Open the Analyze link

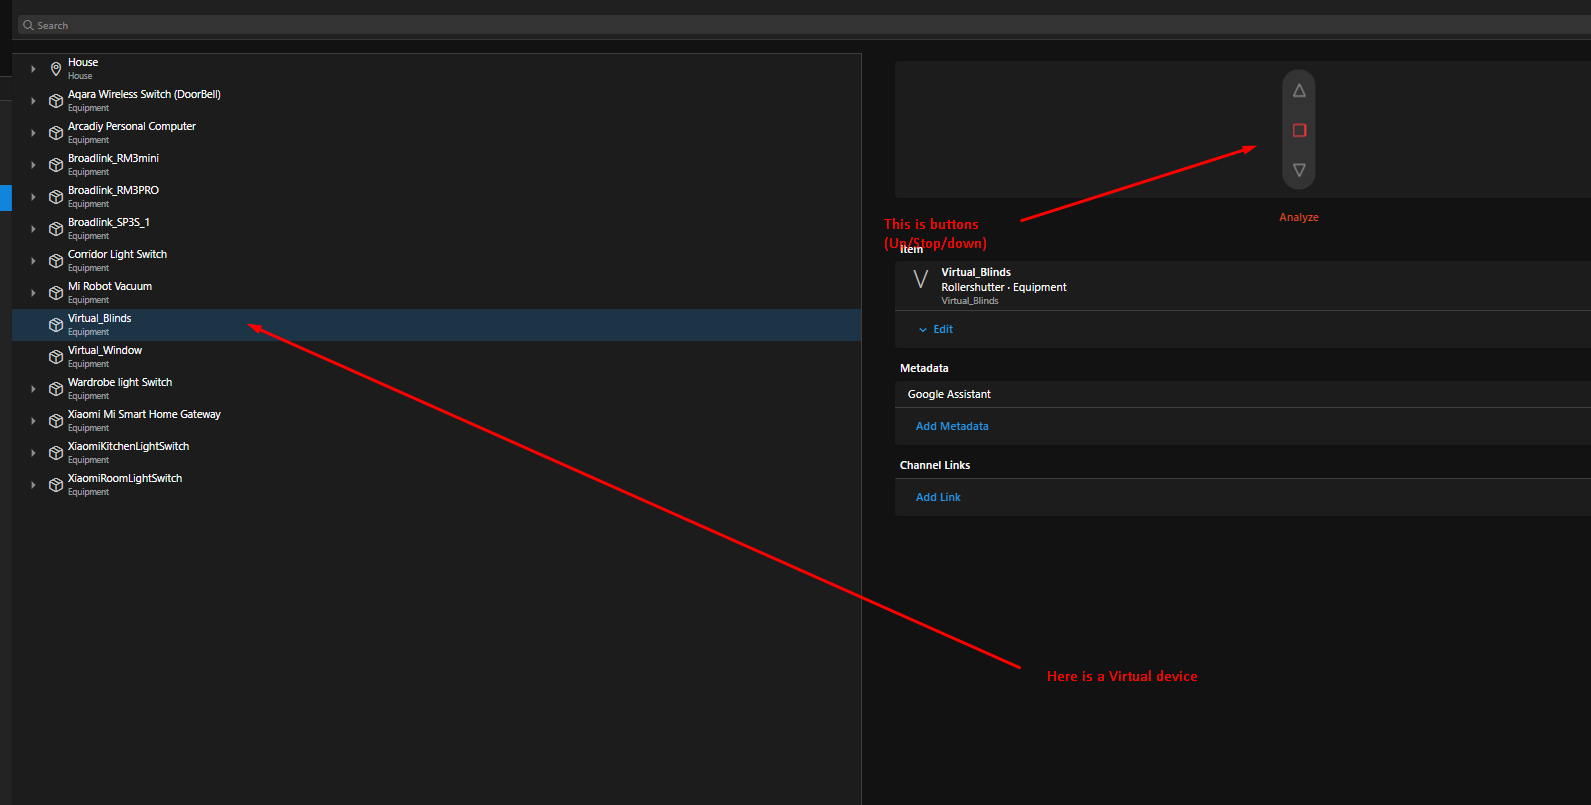1298,218
